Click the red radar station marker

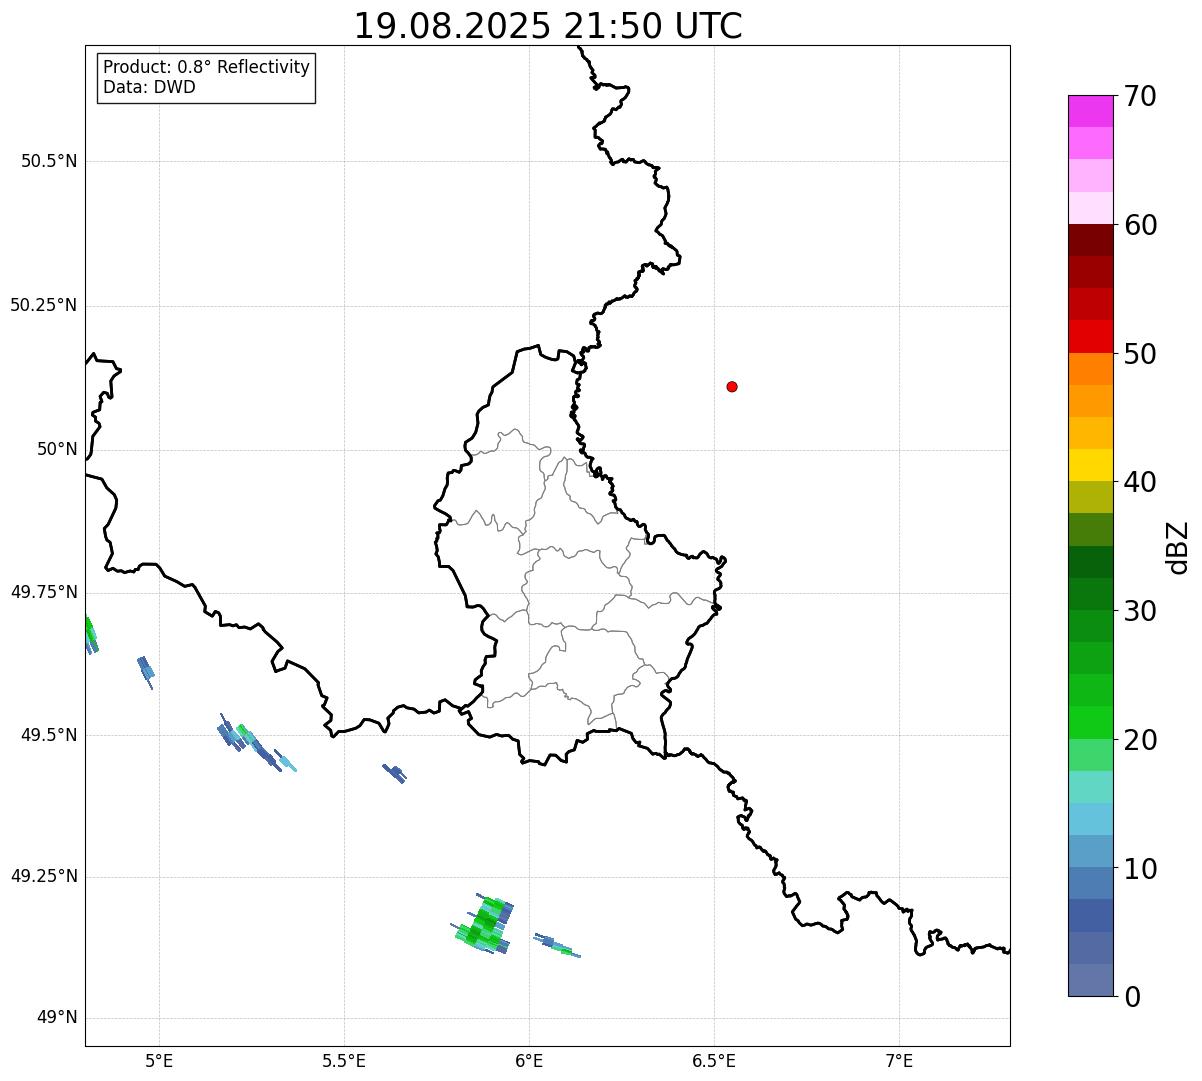[732, 386]
